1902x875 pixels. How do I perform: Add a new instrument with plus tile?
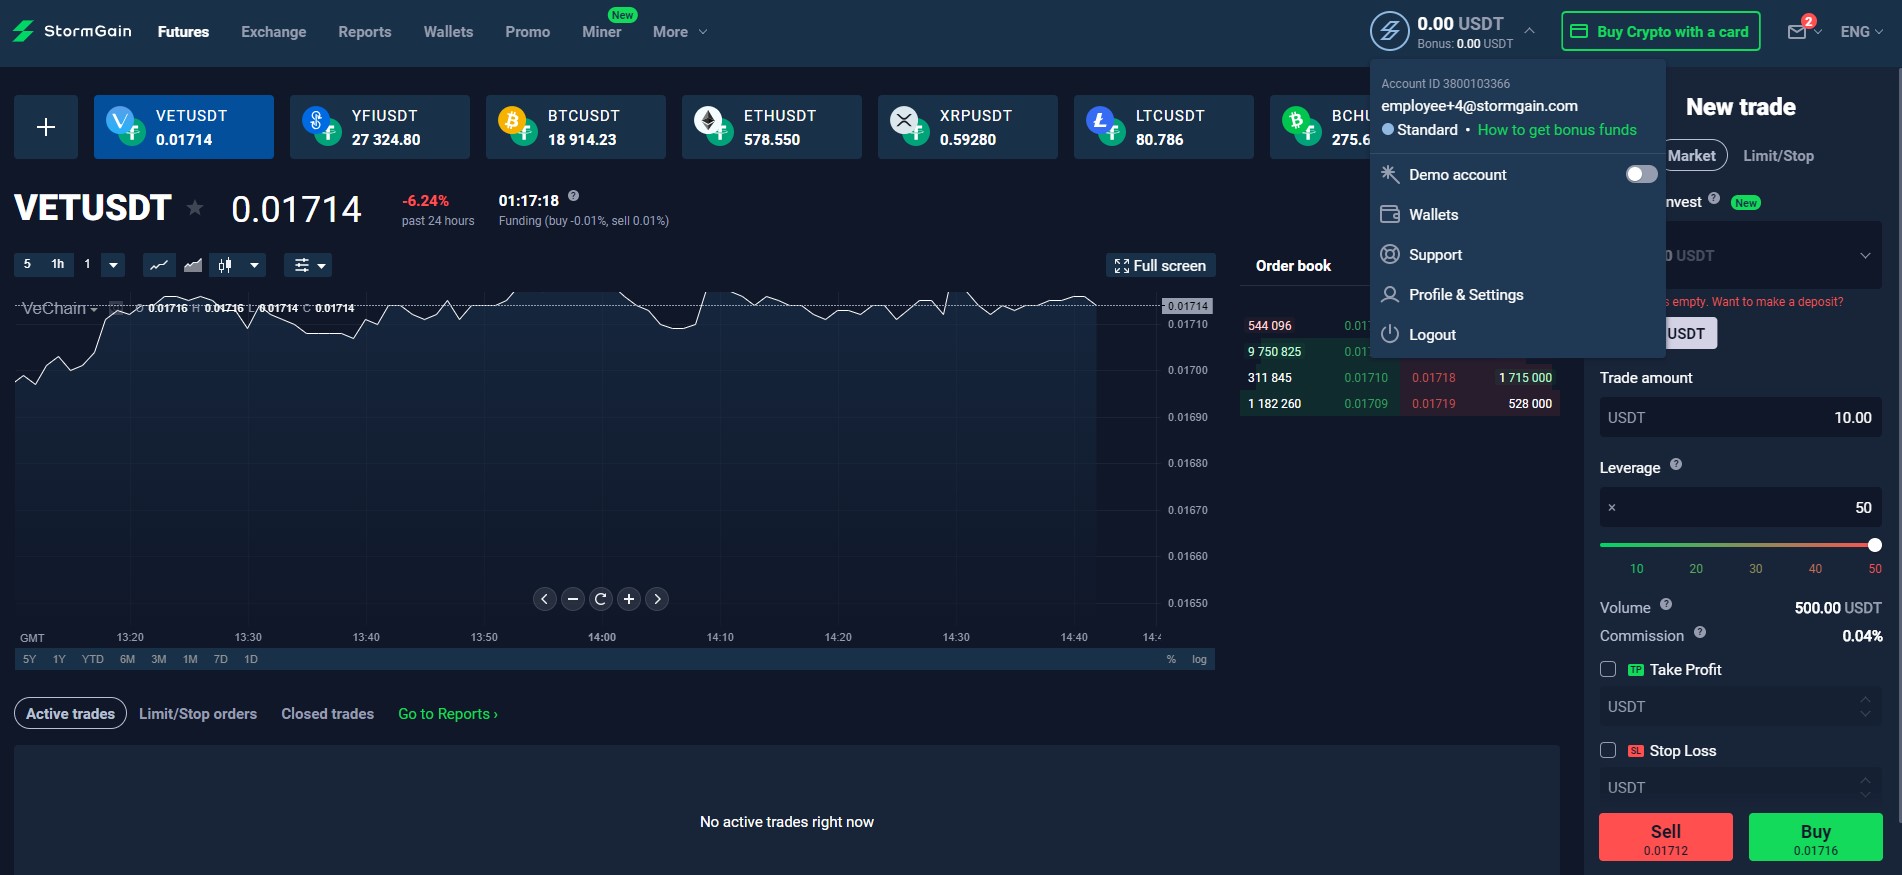[x=46, y=127]
